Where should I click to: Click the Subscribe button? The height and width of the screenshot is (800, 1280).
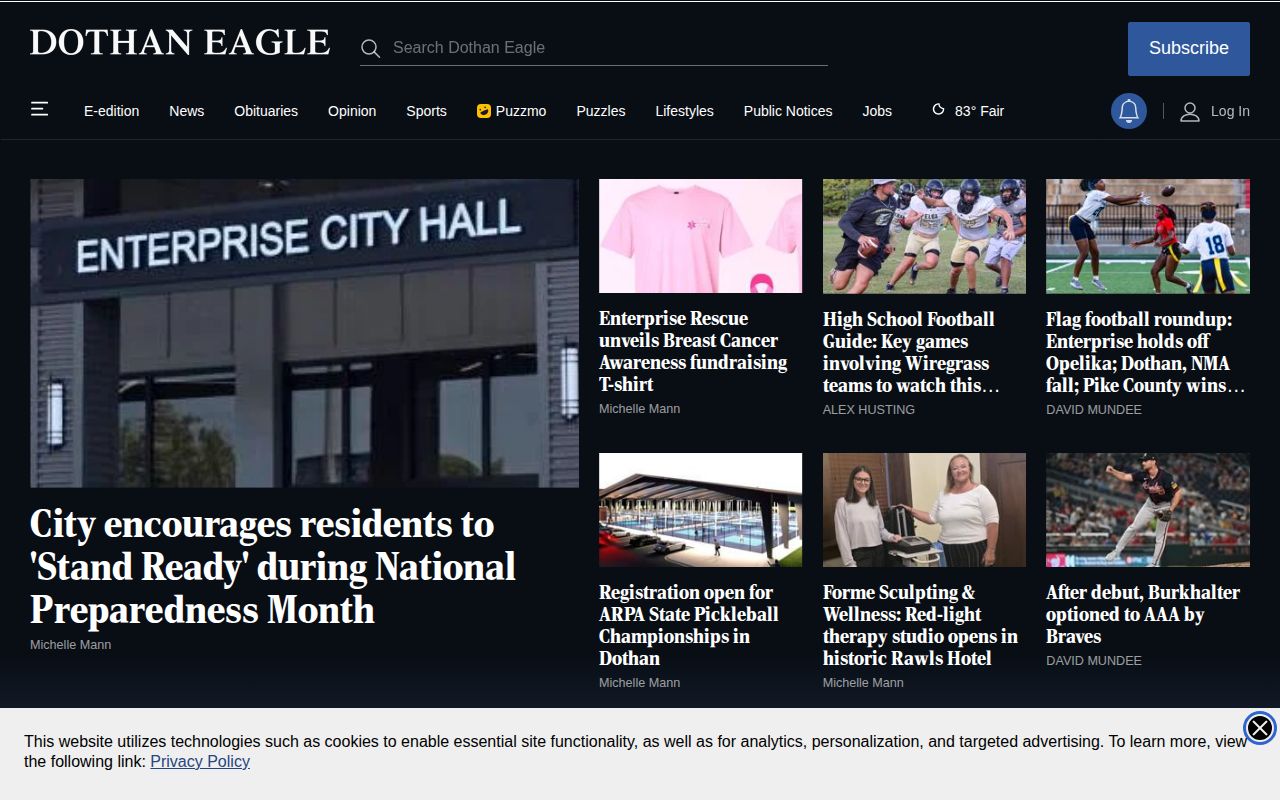[x=1189, y=49]
